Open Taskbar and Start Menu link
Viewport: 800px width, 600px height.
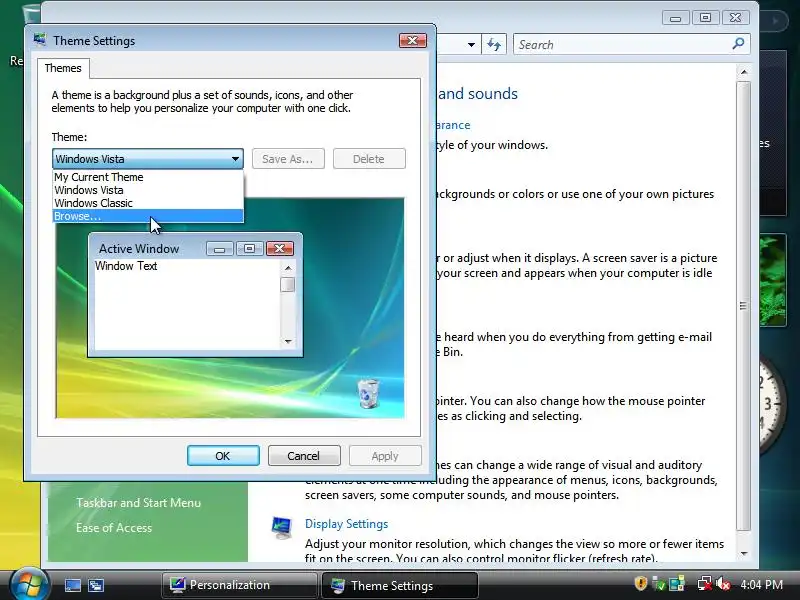pyautogui.click(x=138, y=503)
